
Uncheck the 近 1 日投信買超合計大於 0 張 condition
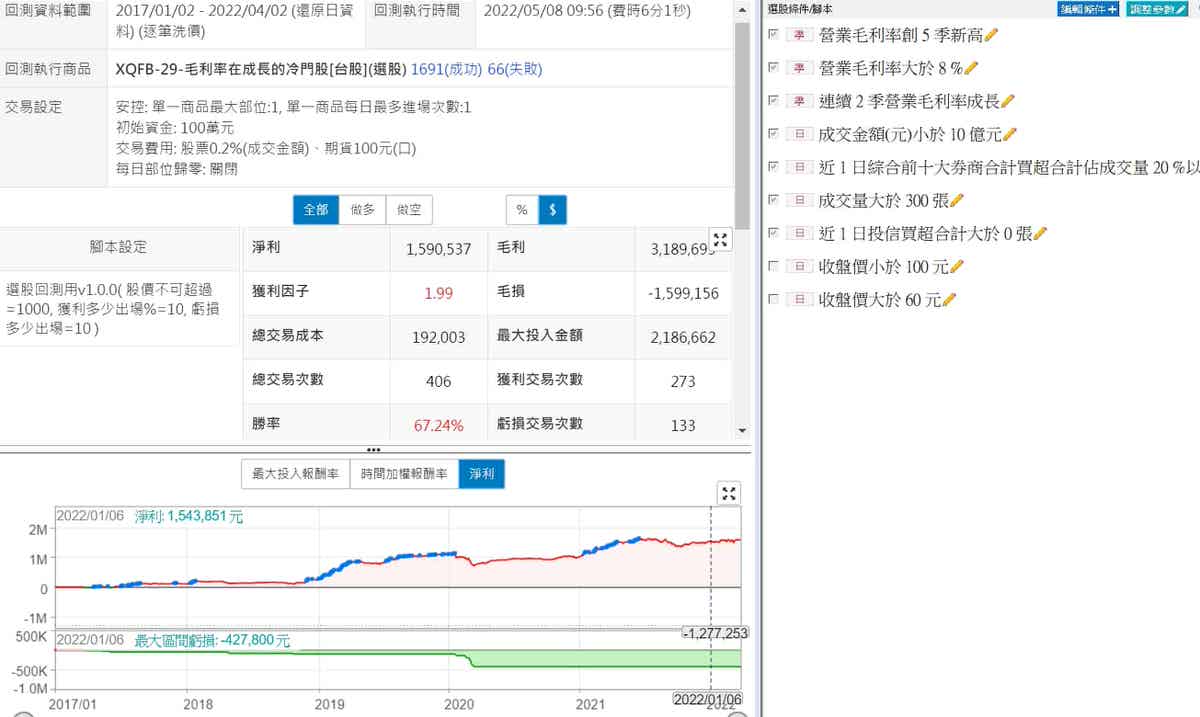(772, 233)
